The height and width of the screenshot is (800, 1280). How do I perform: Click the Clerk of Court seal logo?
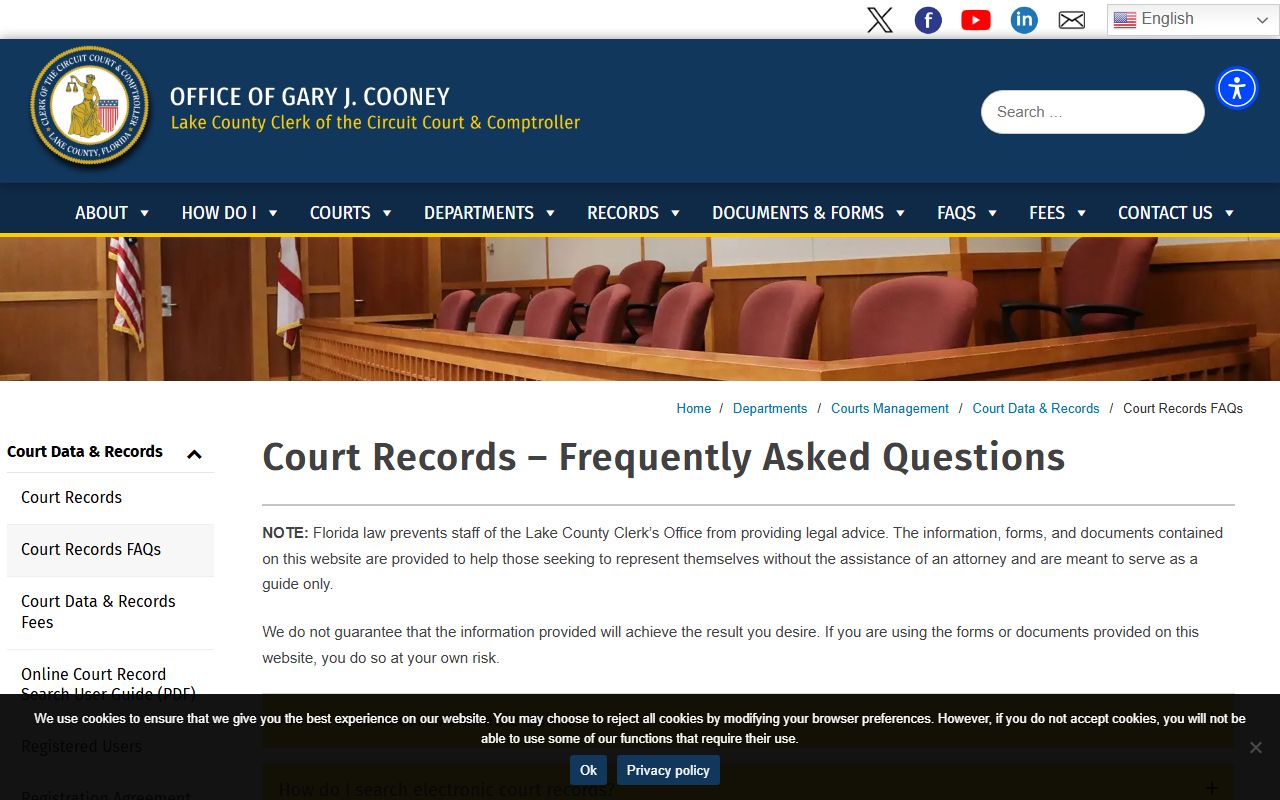click(x=90, y=108)
